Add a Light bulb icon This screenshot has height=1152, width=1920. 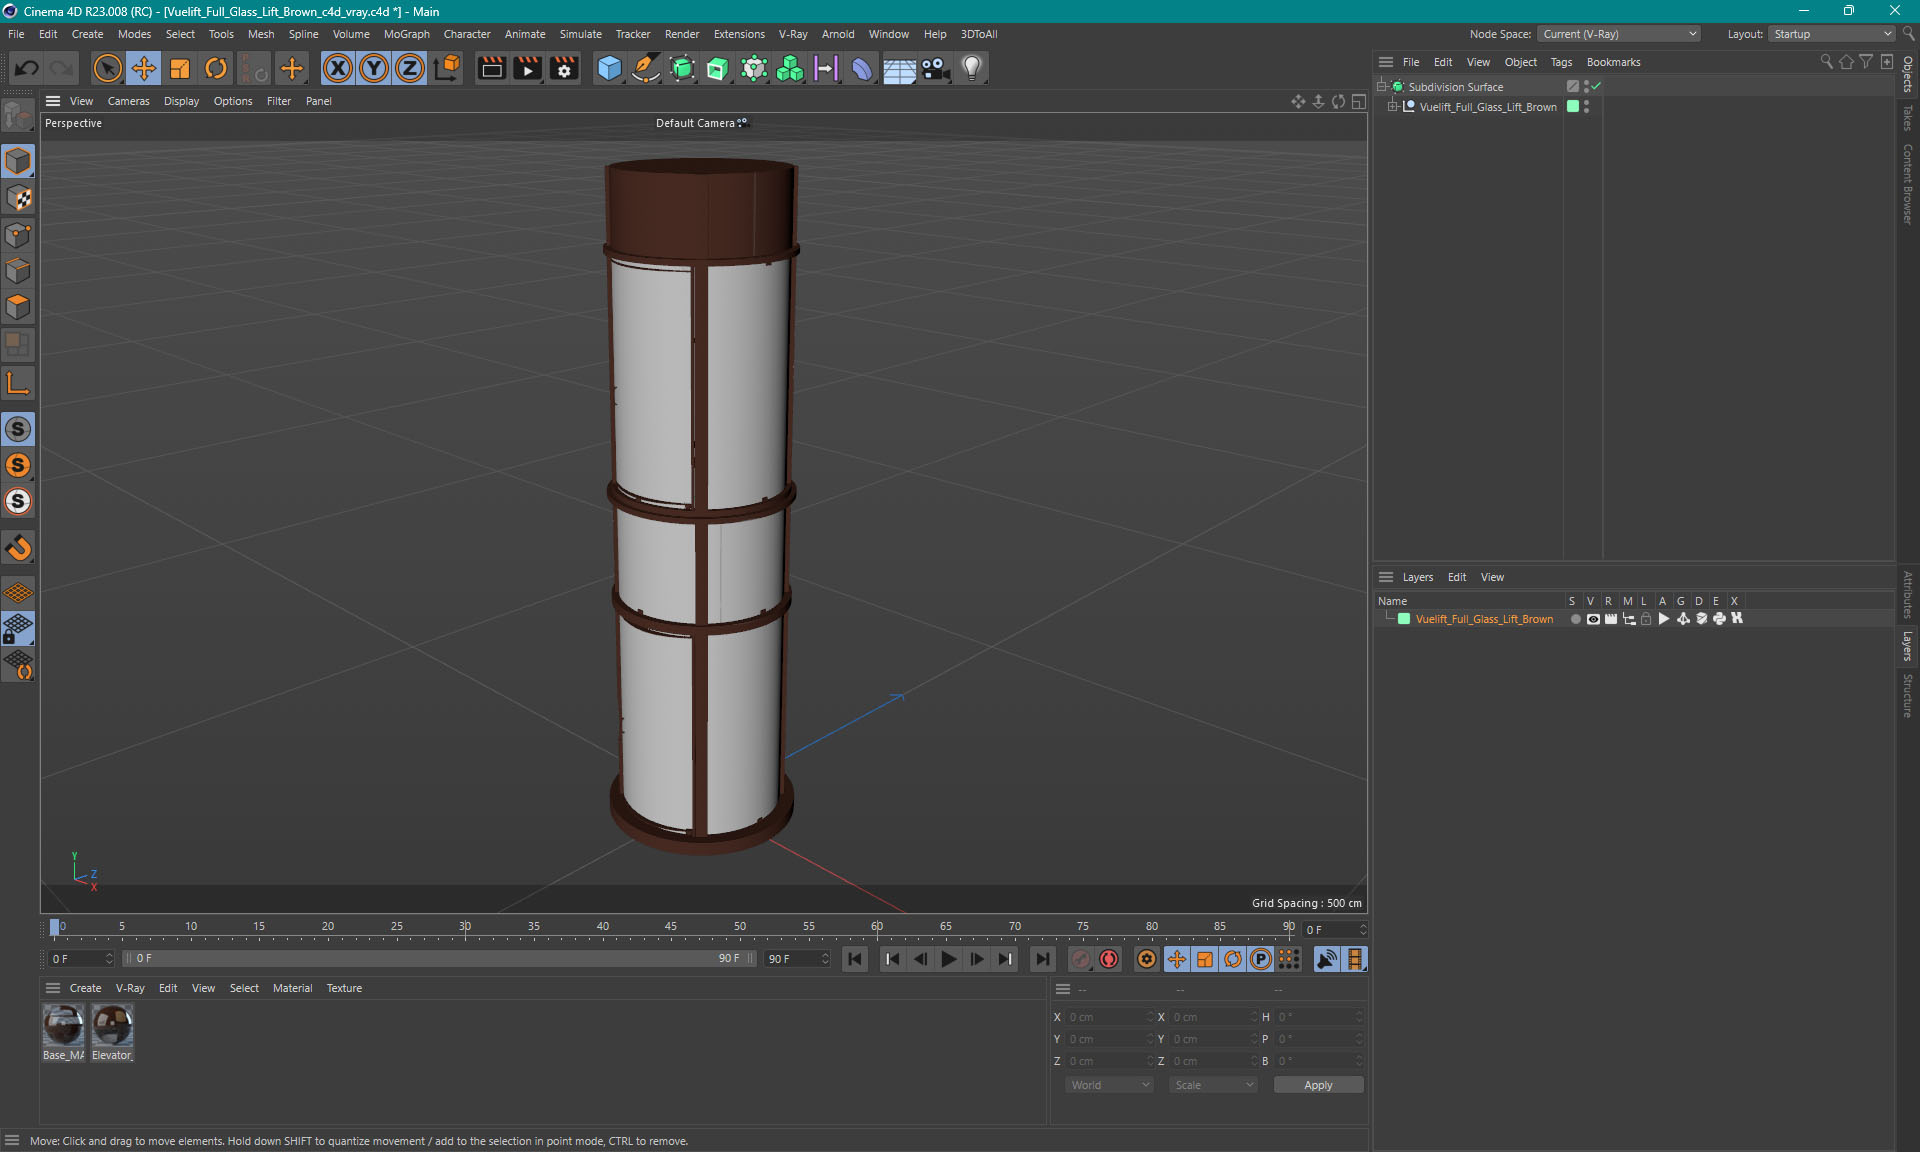pos(972,68)
